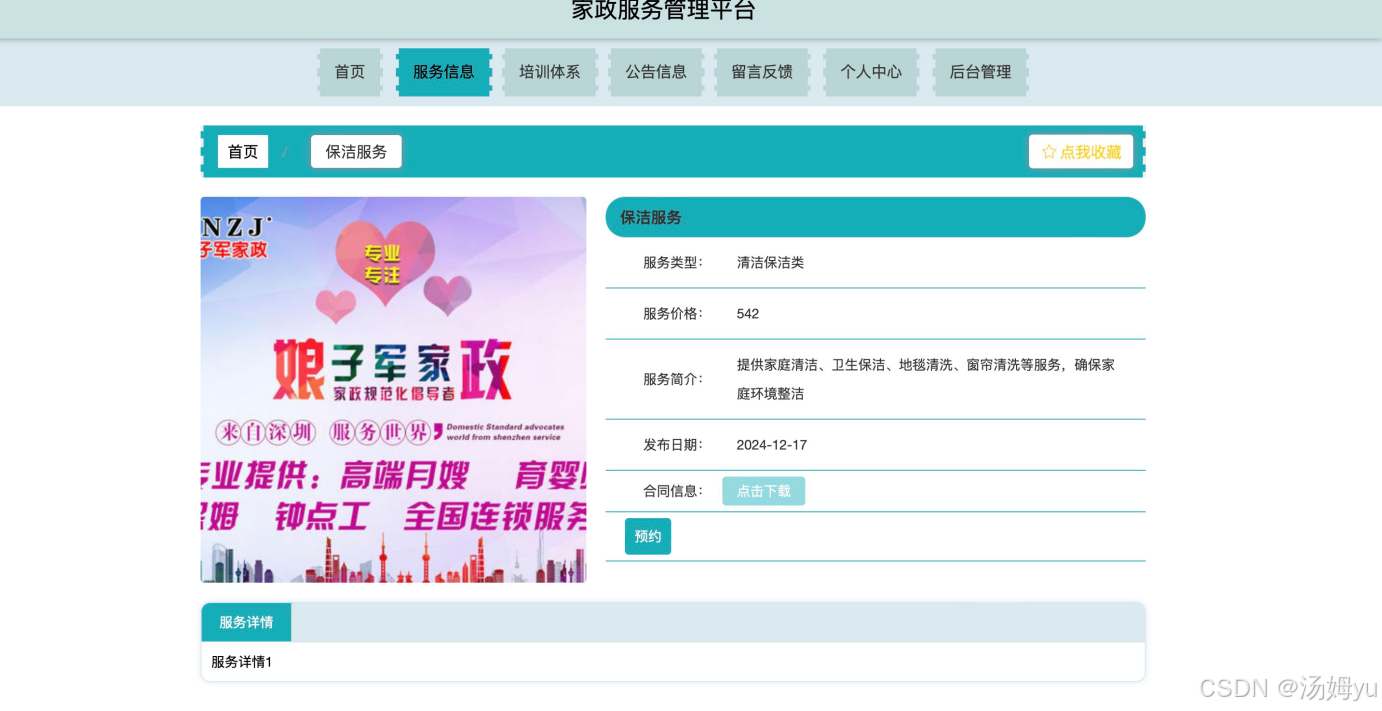1382x711 pixels.
Task: Select the 服务信息 navigation tab
Action: tap(444, 72)
